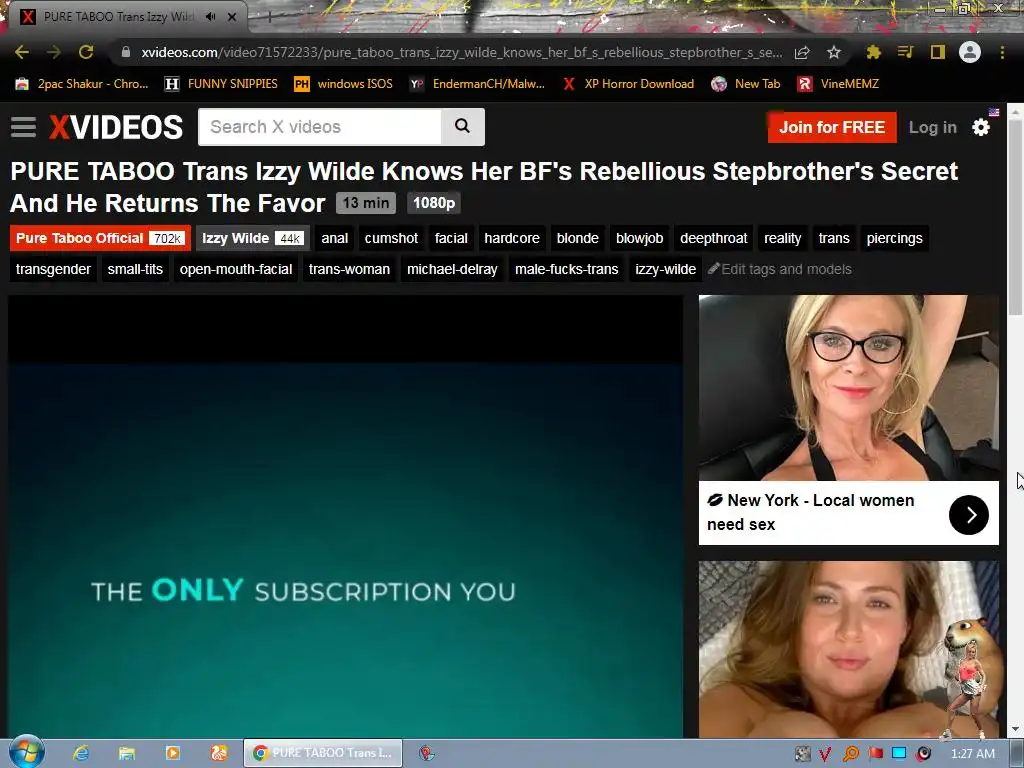Click the scrollbar up arrow

[x=1015, y=111]
